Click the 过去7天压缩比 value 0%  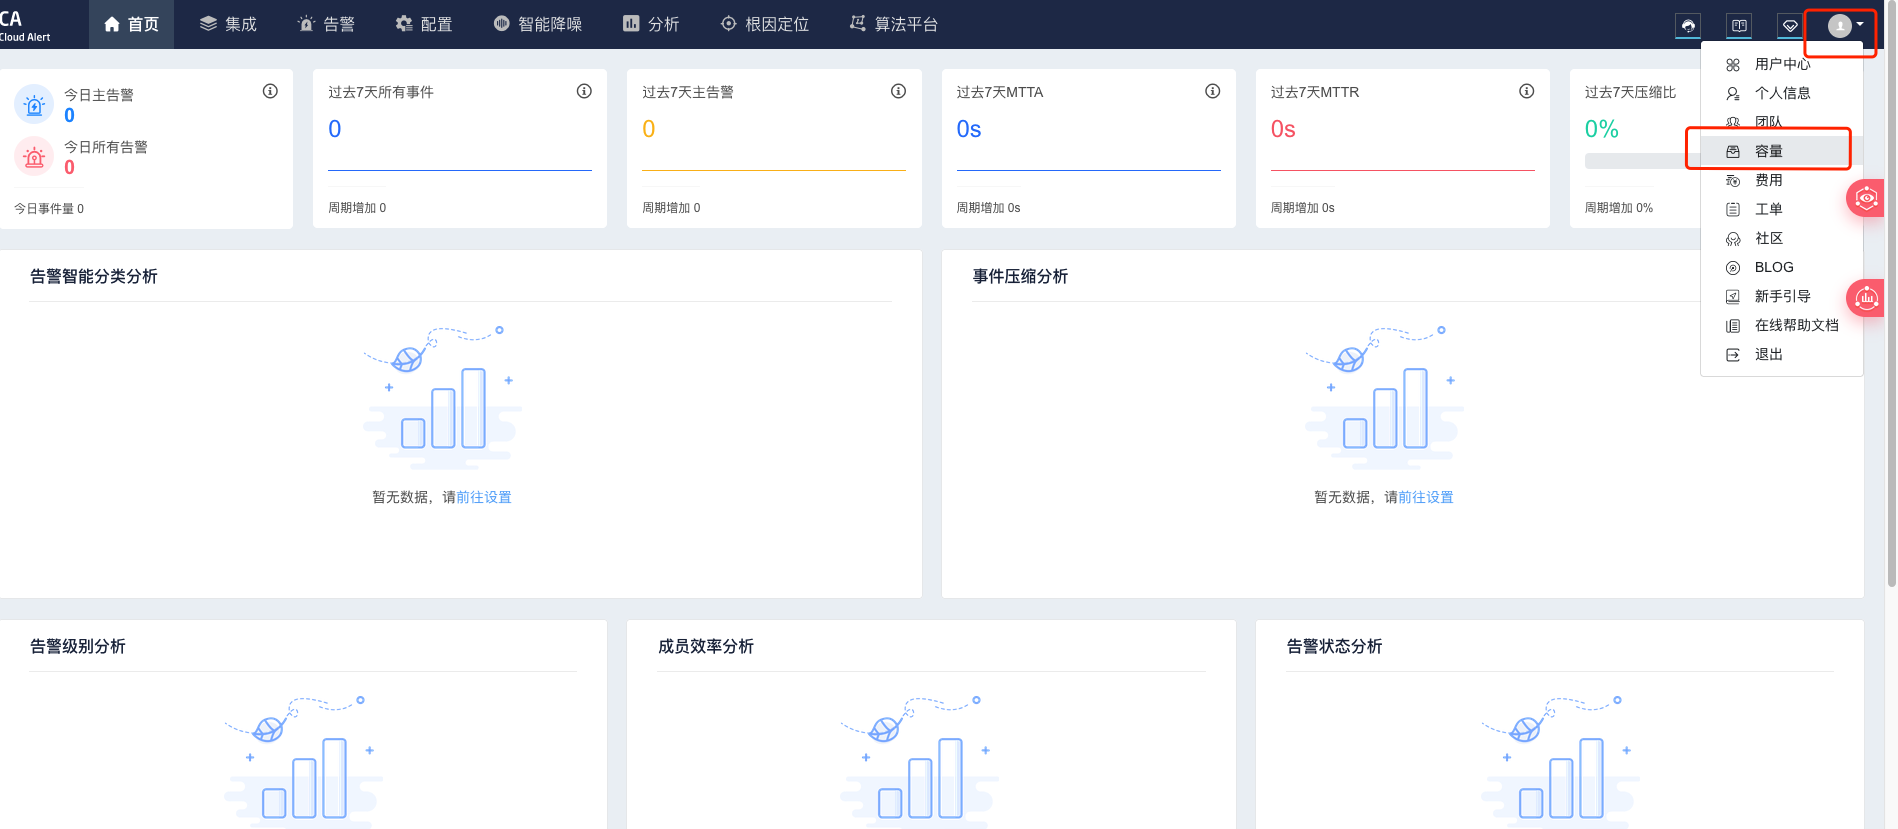[1602, 129]
